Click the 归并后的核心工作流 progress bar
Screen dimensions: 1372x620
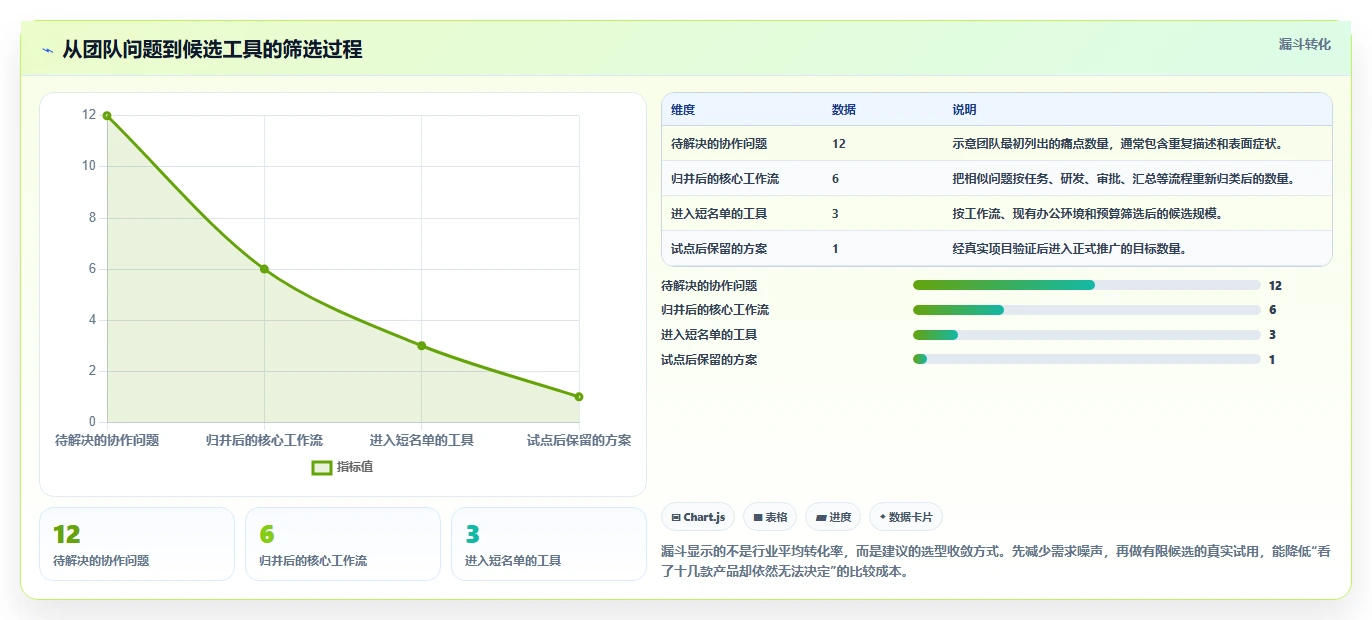coord(1086,310)
